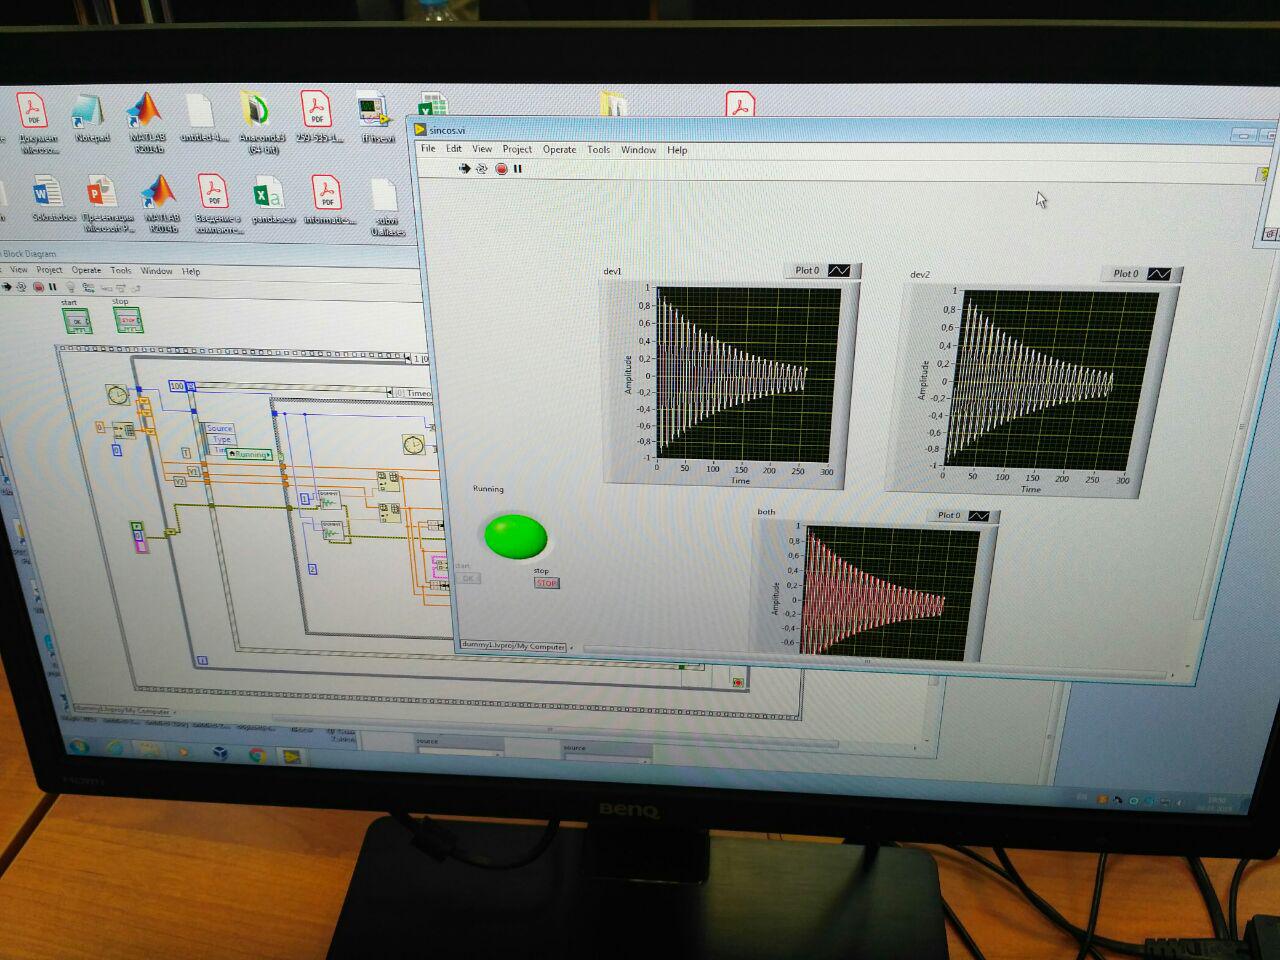This screenshot has width=1280, height=960.
Task: Open the Tools menu in sincos.vi
Action: click(x=598, y=150)
